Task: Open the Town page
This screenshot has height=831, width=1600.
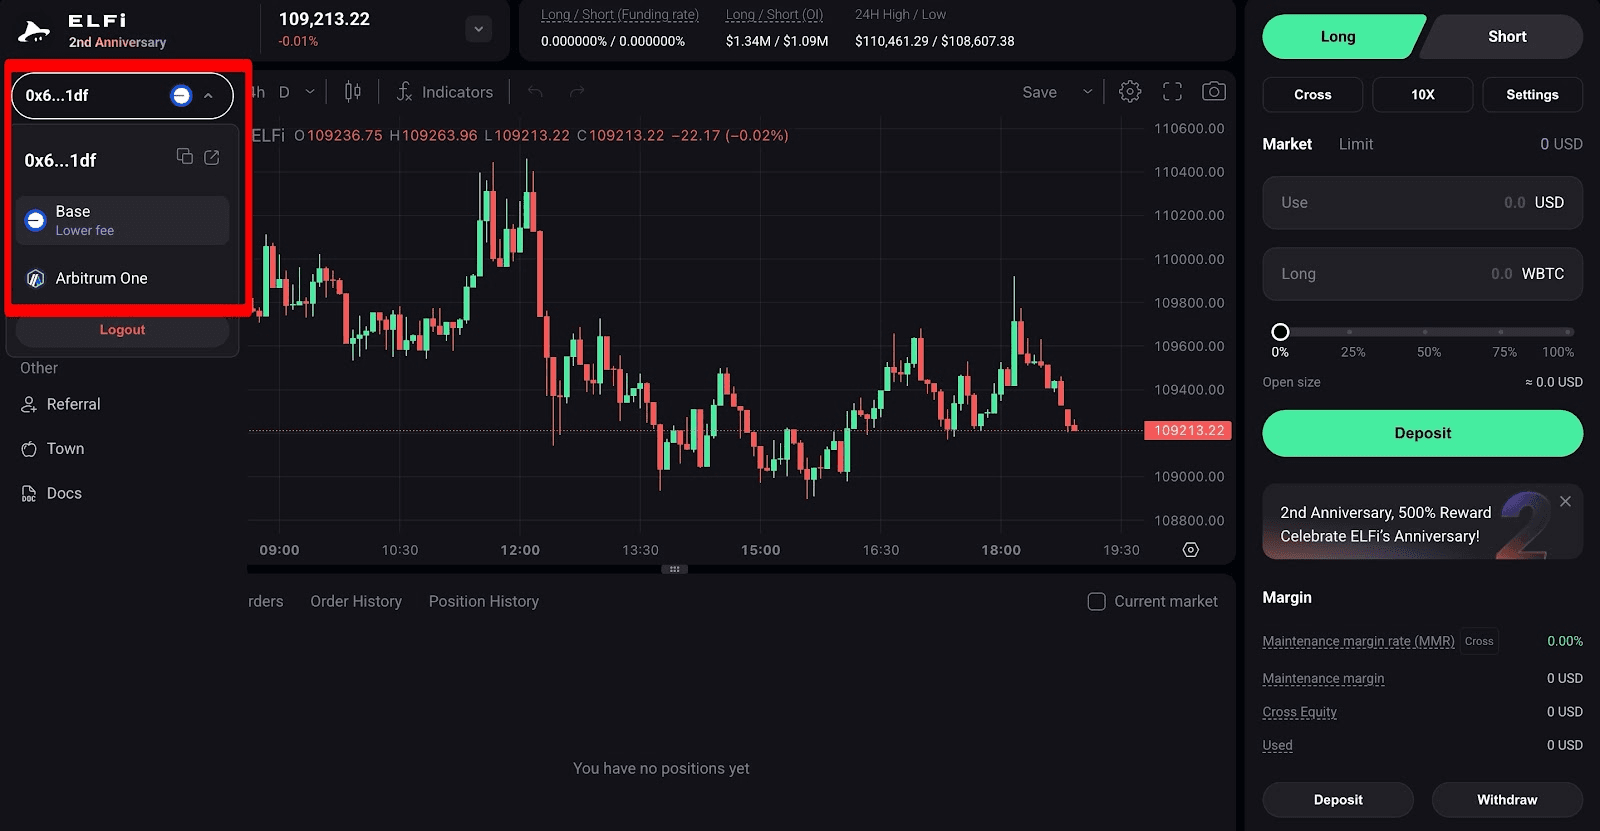Action: coord(53,449)
